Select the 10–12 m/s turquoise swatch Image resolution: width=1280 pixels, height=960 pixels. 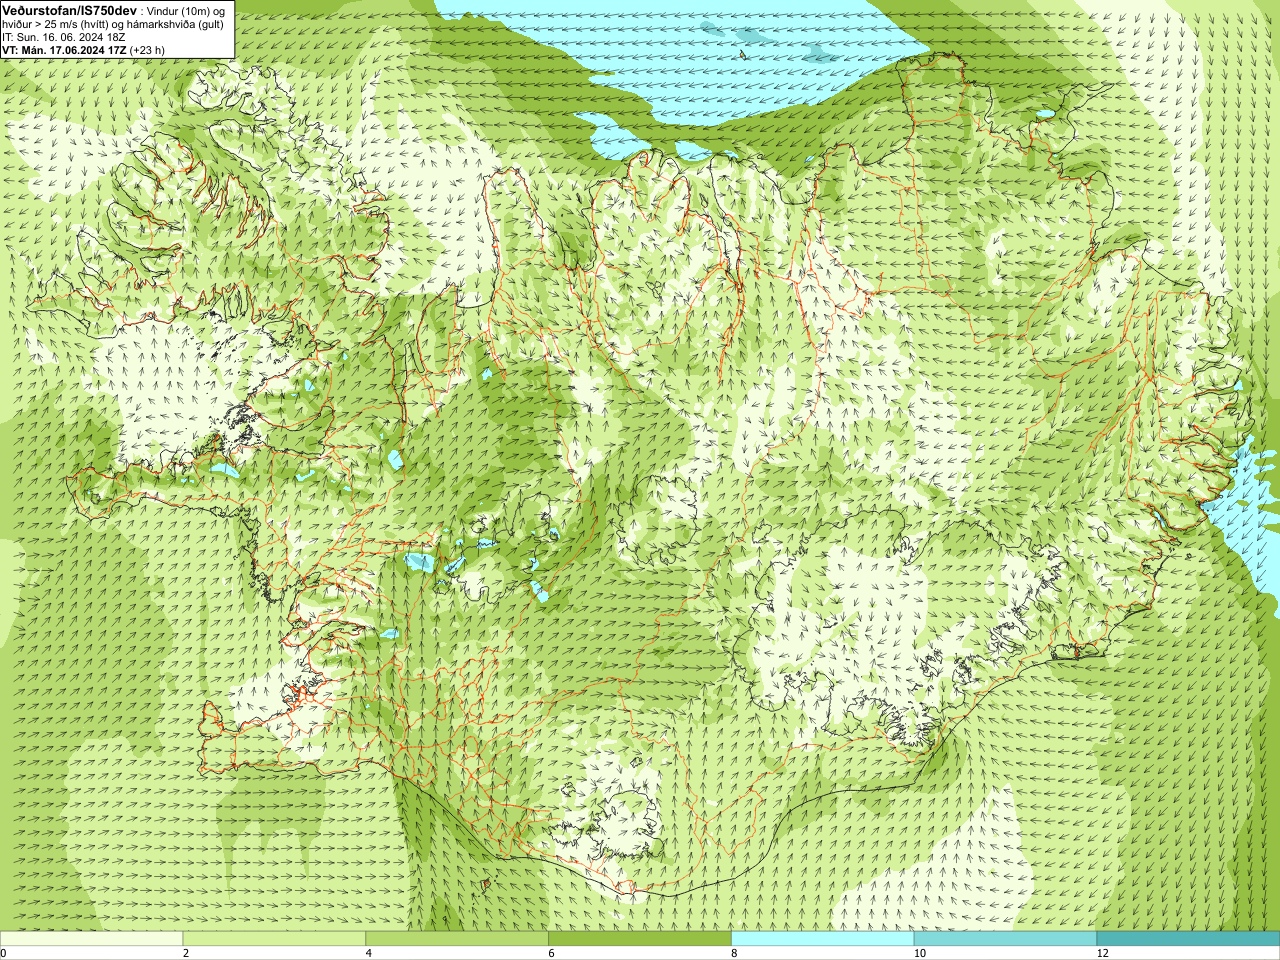[1005, 939]
